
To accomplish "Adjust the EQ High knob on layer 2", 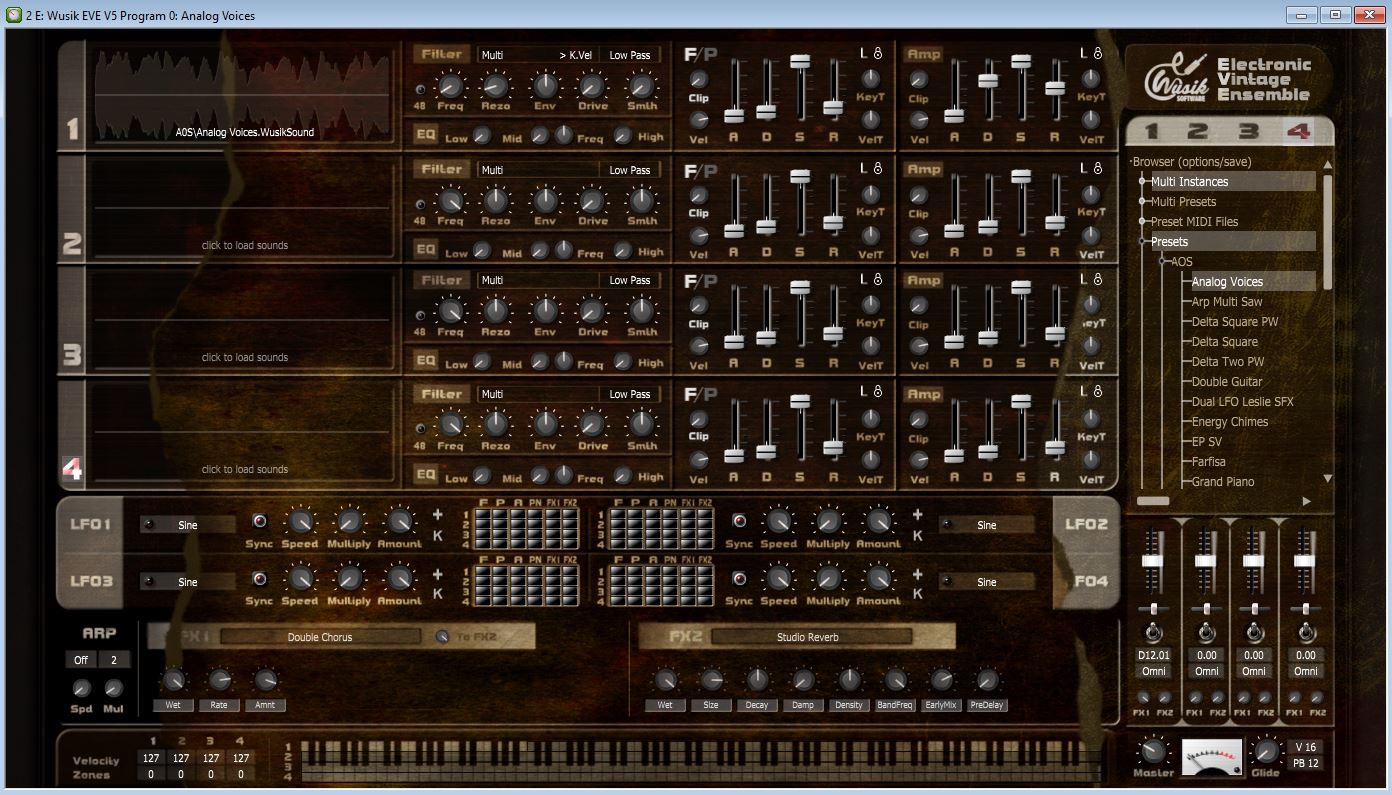I will 623,250.
